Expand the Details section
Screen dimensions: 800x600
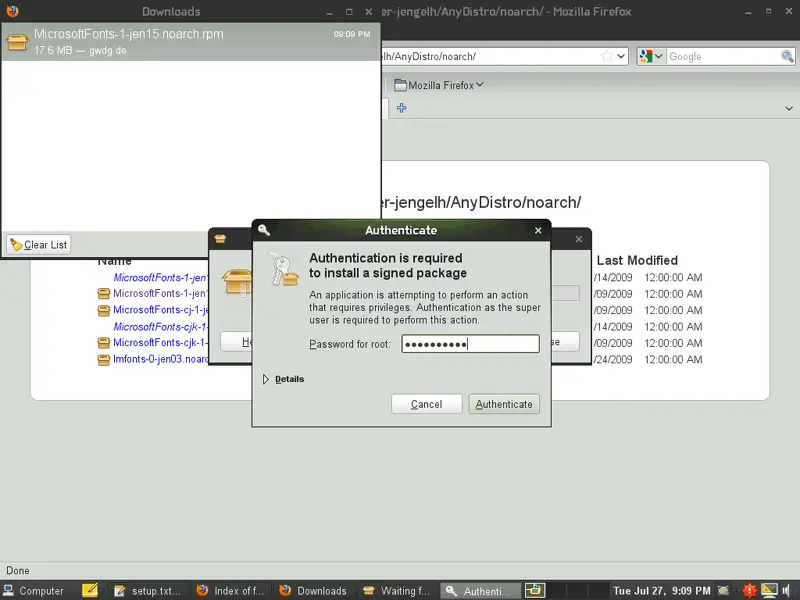[283, 379]
